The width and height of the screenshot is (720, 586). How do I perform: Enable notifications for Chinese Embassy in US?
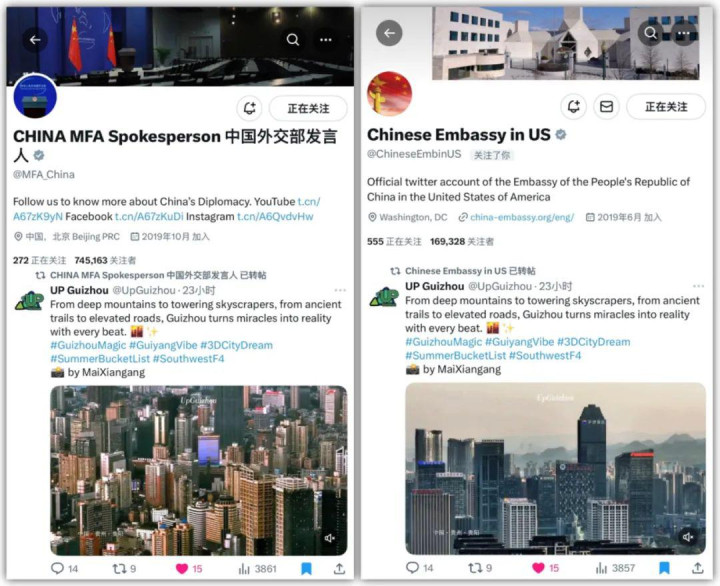point(574,107)
